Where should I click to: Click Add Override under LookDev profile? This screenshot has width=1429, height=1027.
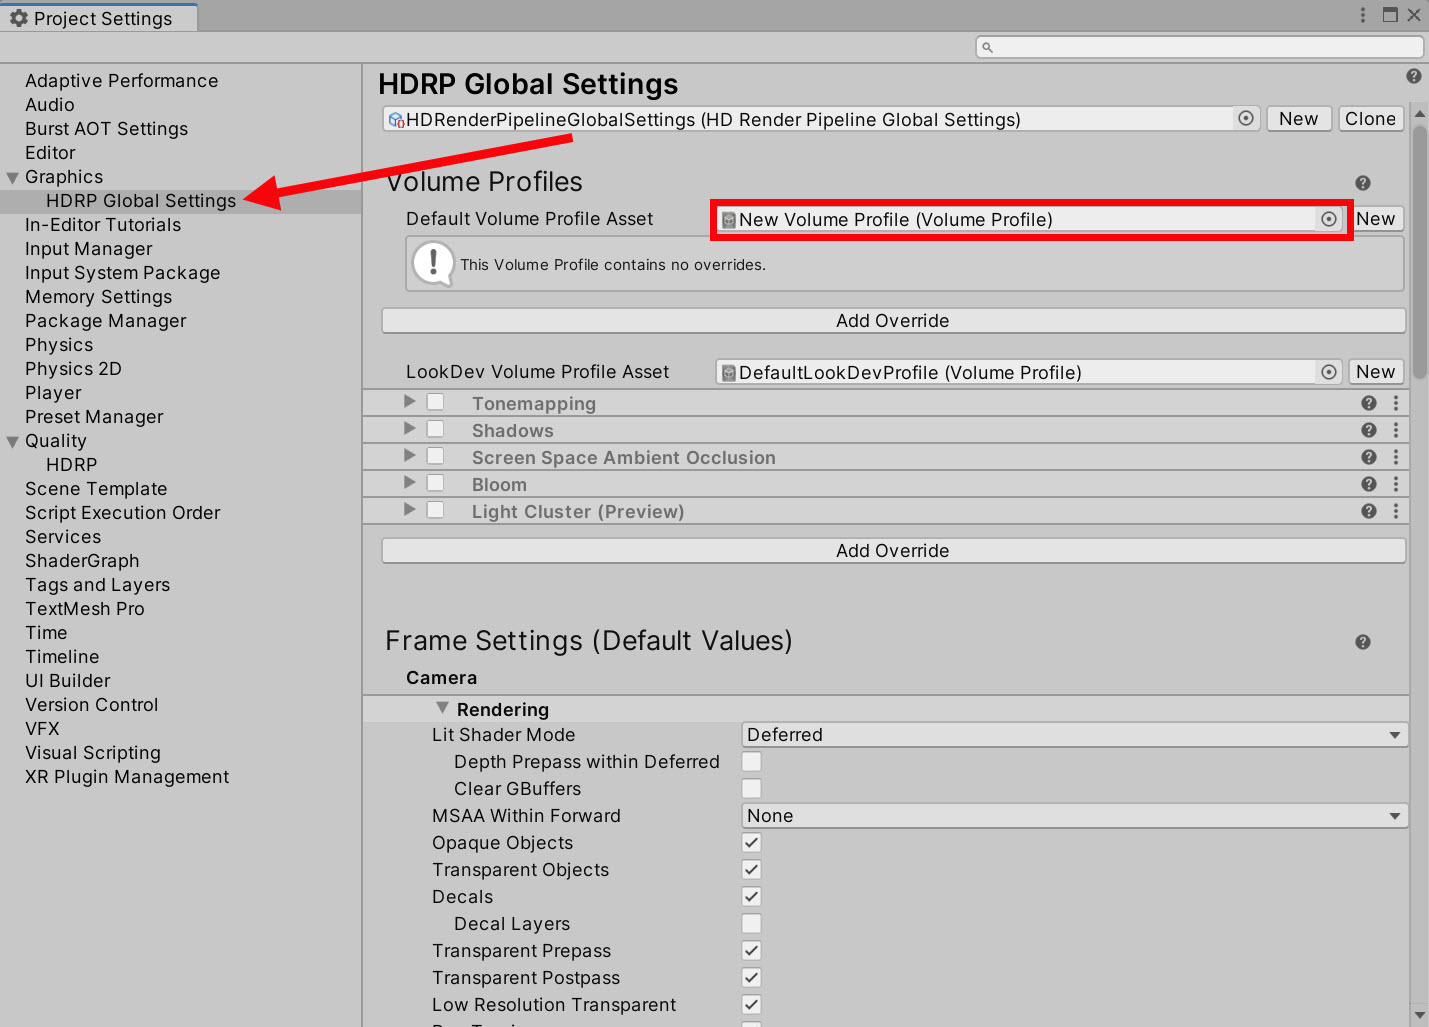pos(893,550)
